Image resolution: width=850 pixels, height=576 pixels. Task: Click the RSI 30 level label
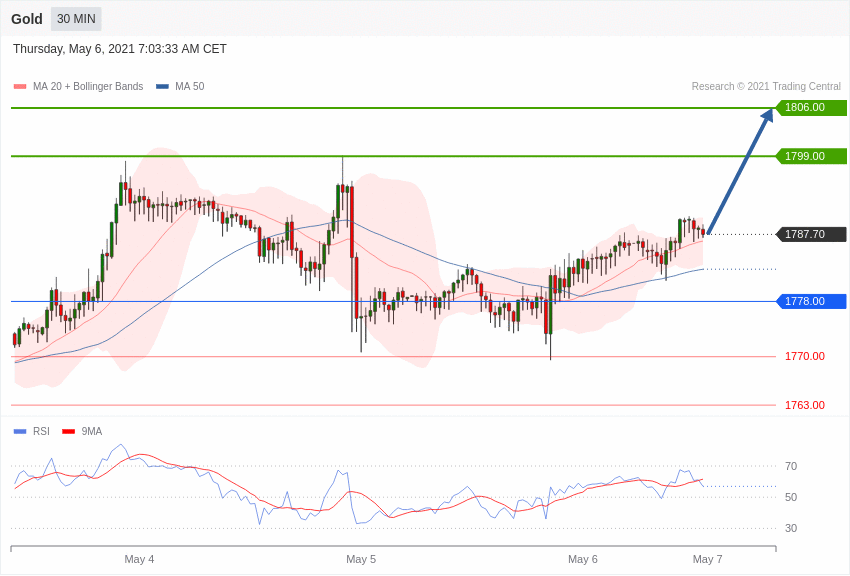790,528
